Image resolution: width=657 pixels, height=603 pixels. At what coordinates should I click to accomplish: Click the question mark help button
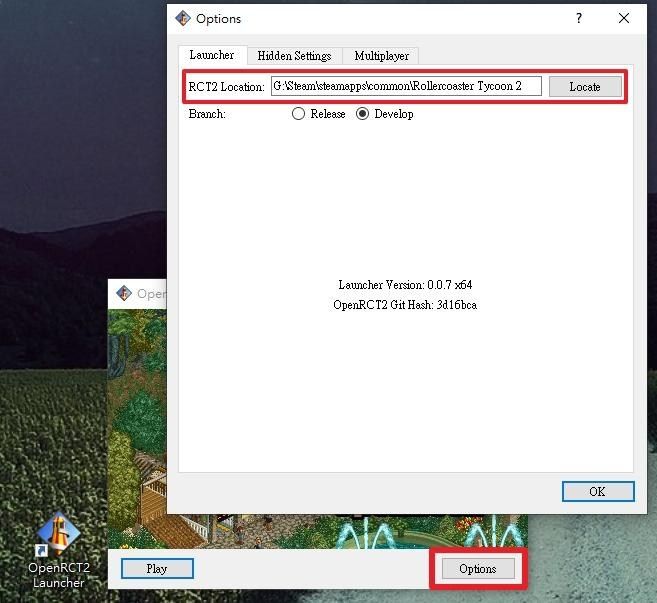coord(579,18)
